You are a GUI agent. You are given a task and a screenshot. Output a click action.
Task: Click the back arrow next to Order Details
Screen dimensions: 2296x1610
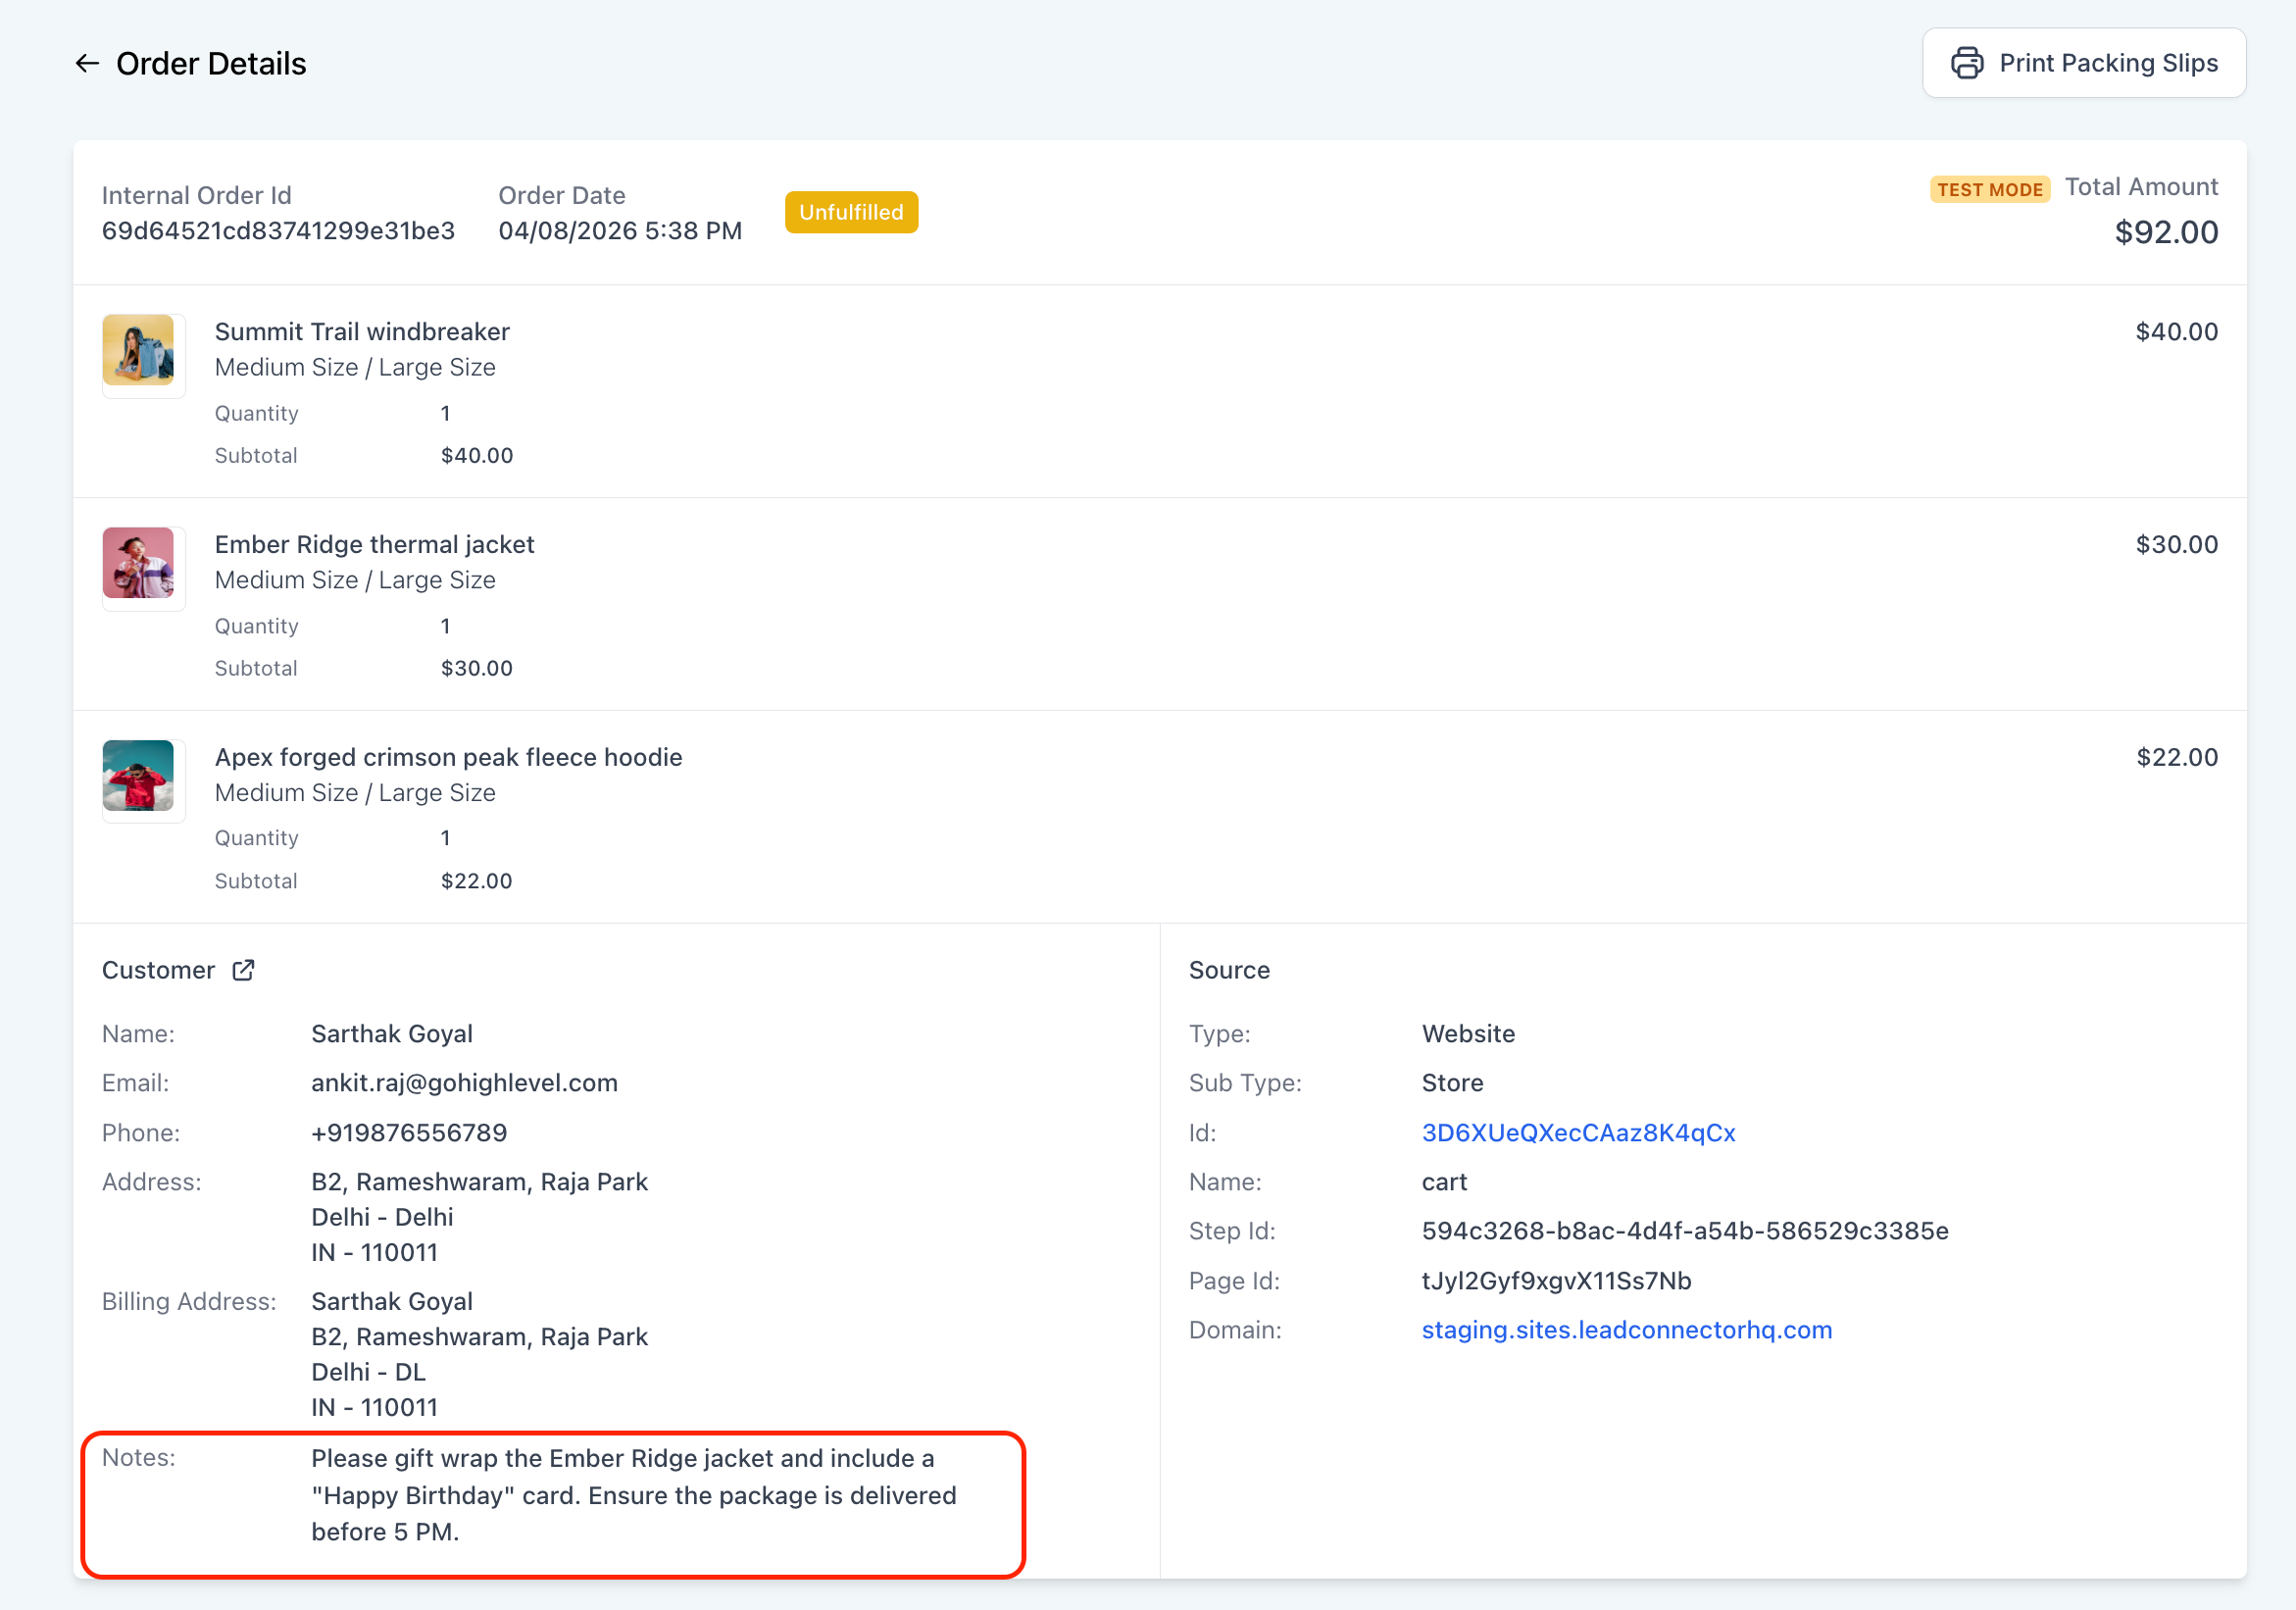click(87, 64)
